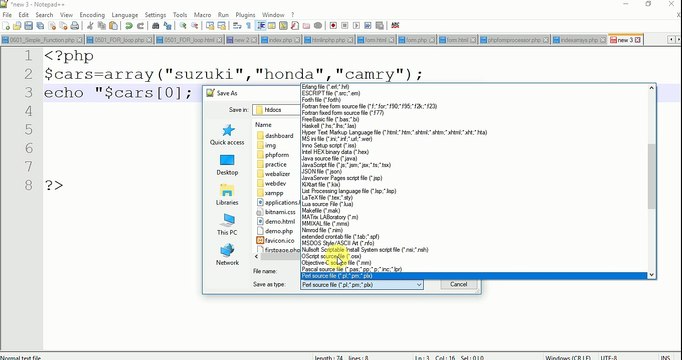Viewport: 682px width, 360px height.
Task: Toggle the highlighted indent guide icon
Action: click(x=261, y=26)
